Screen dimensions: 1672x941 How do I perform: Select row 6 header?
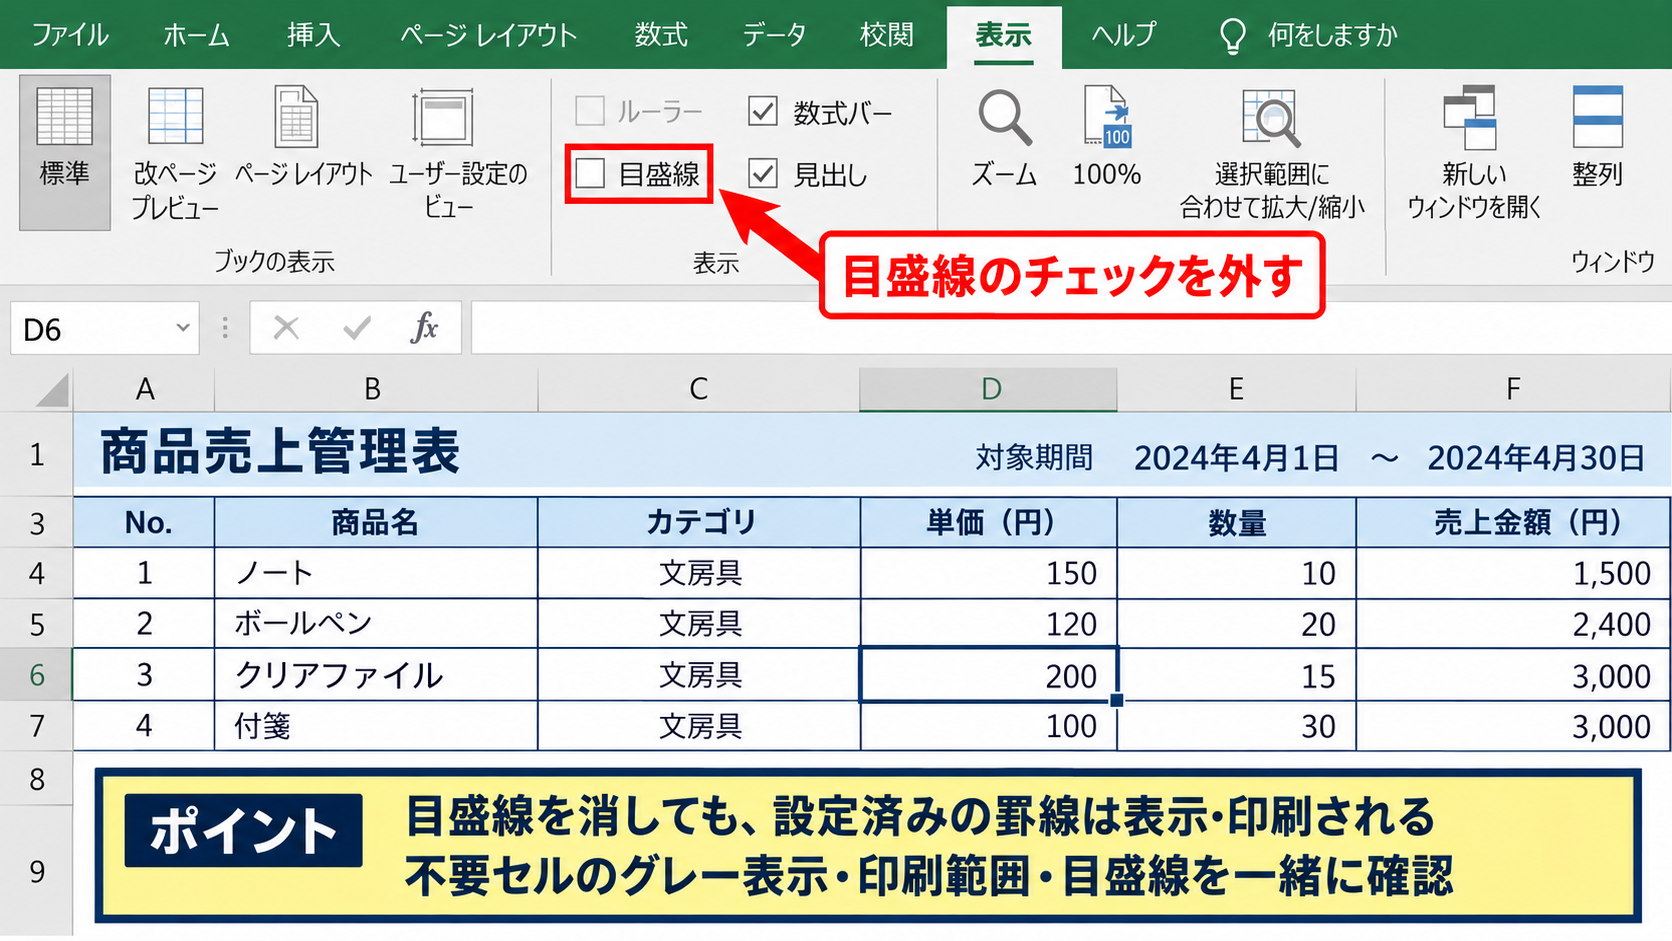point(36,675)
